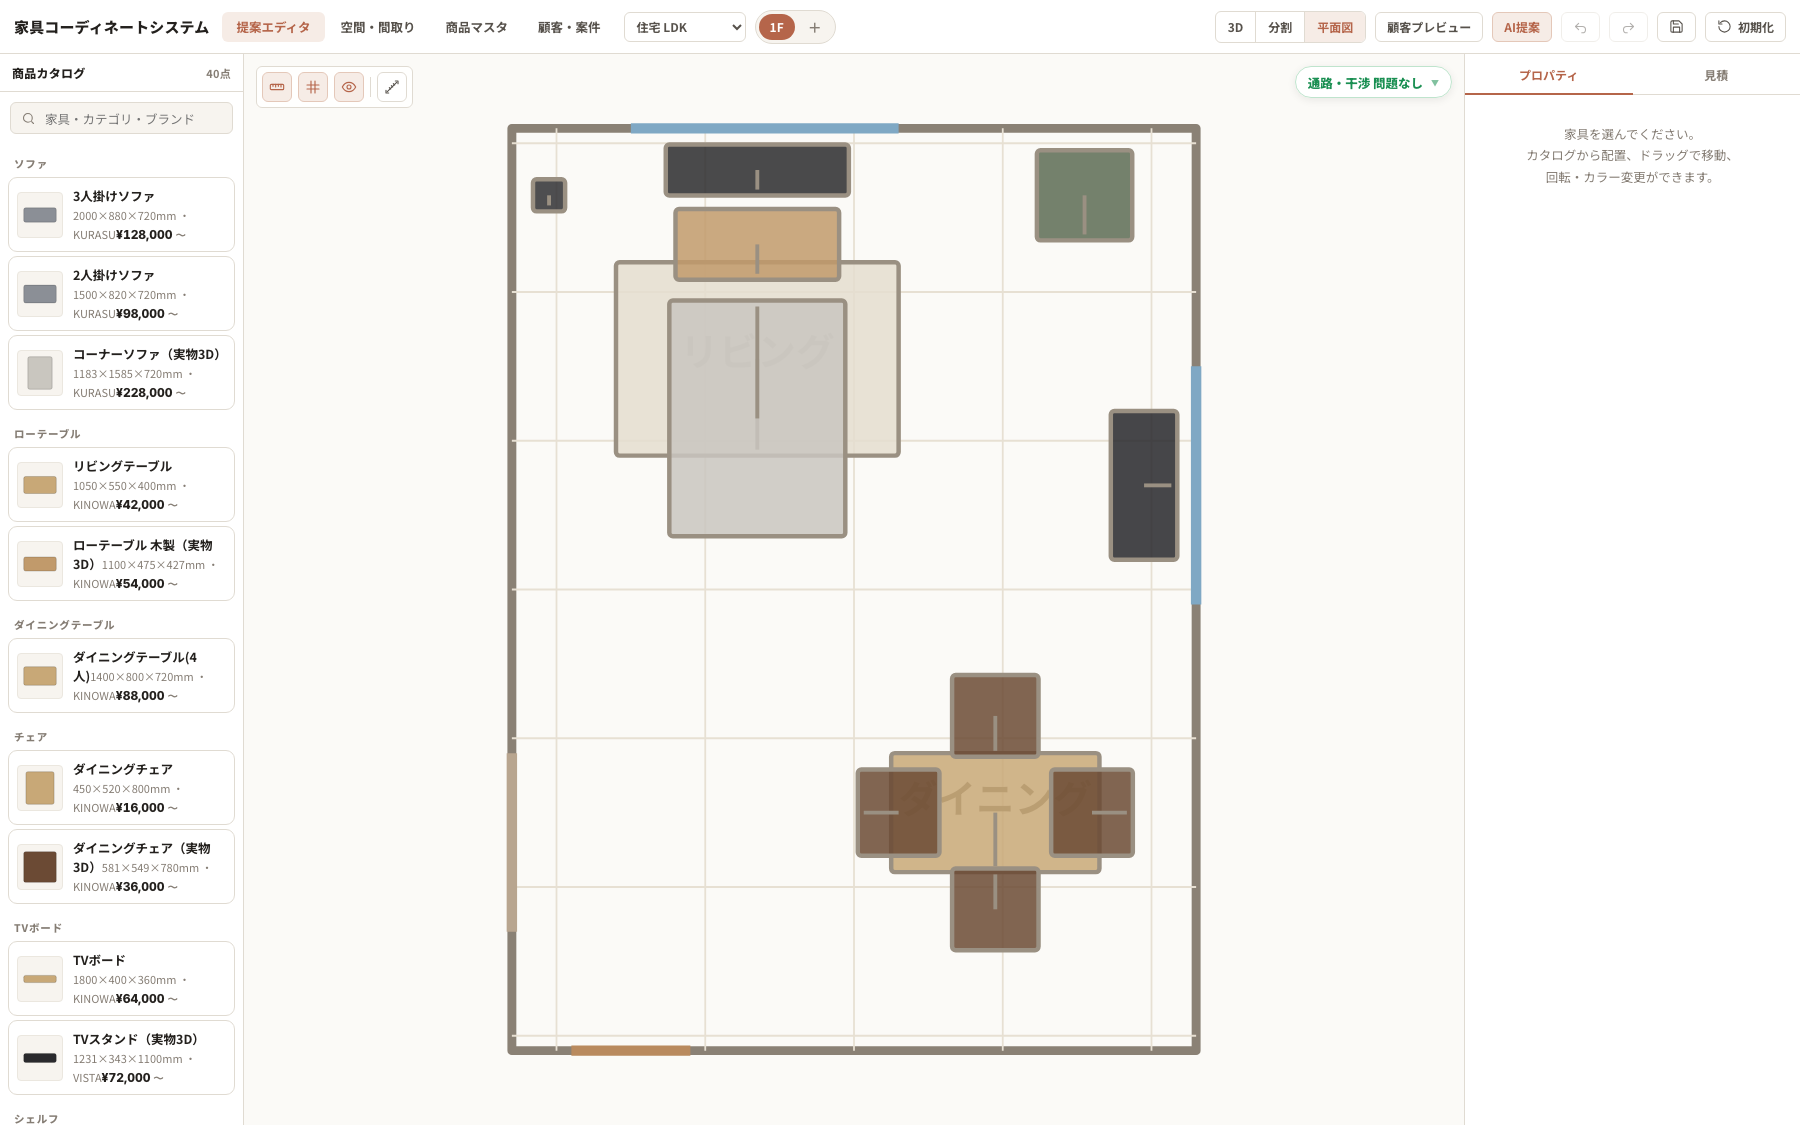Switch to 分割 split view
Viewport: 1800px width, 1125px height.
(x=1280, y=27)
